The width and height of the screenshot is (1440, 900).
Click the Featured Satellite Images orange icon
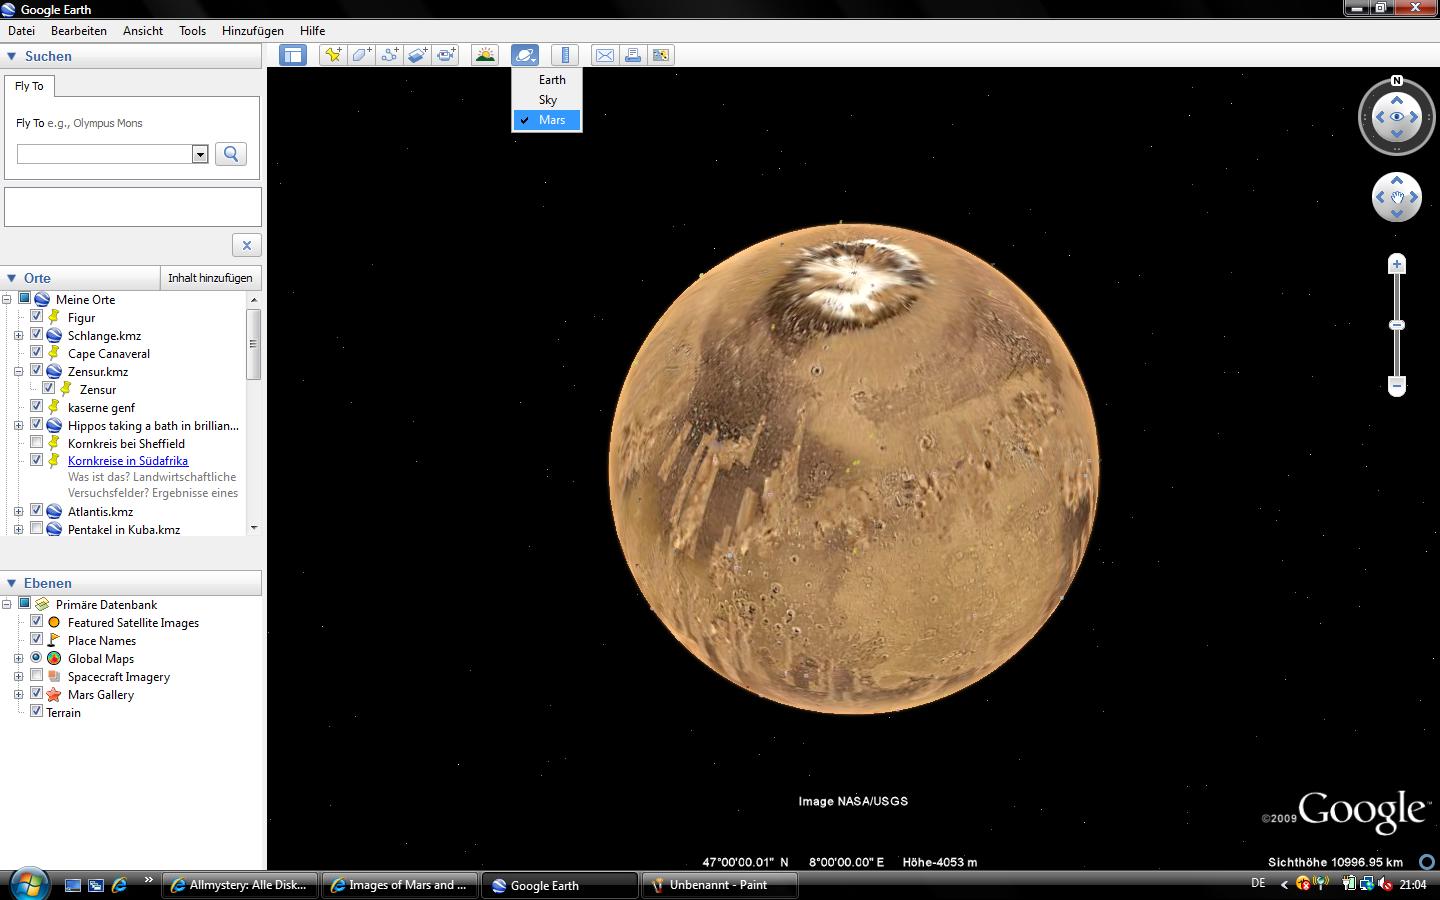(54, 622)
